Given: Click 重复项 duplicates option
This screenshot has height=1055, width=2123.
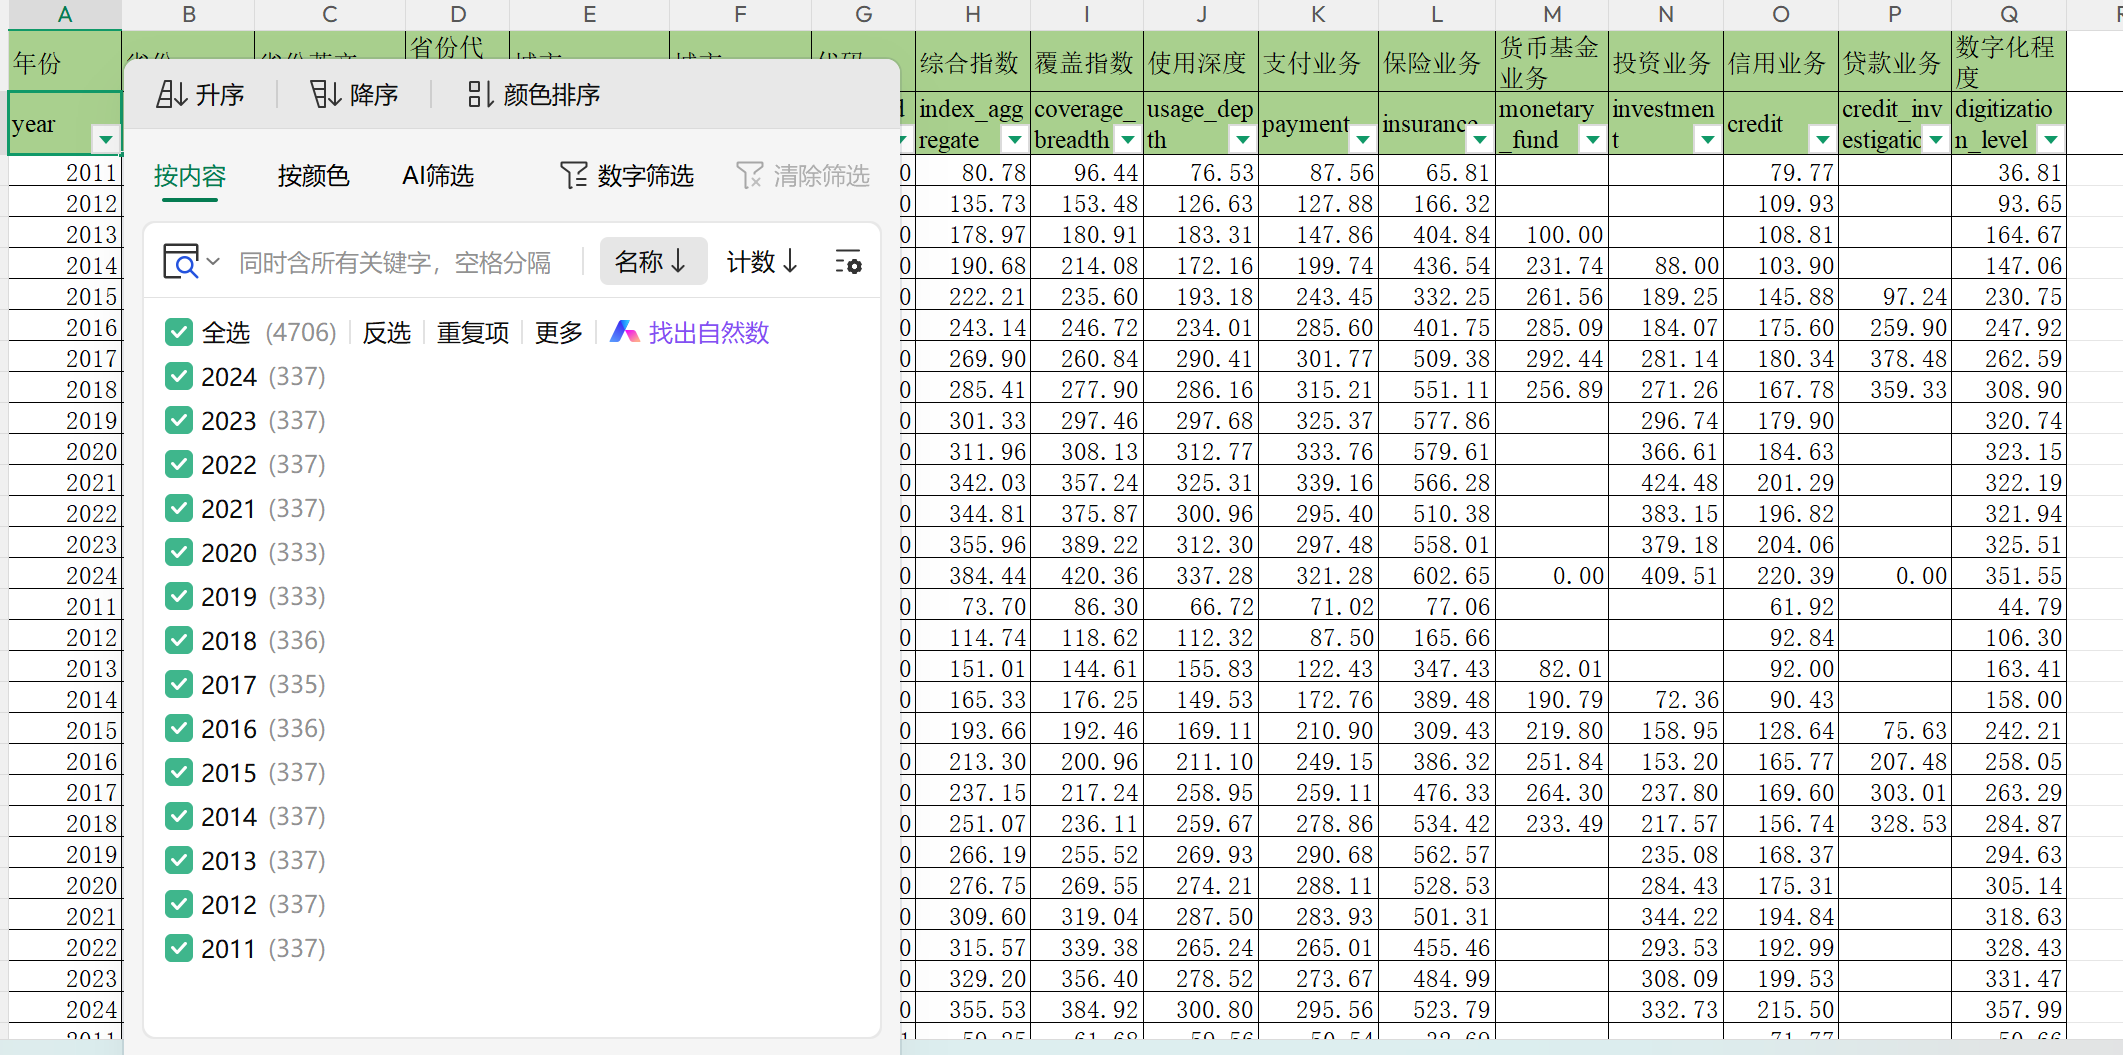Looking at the screenshot, I should tap(473, 332).
